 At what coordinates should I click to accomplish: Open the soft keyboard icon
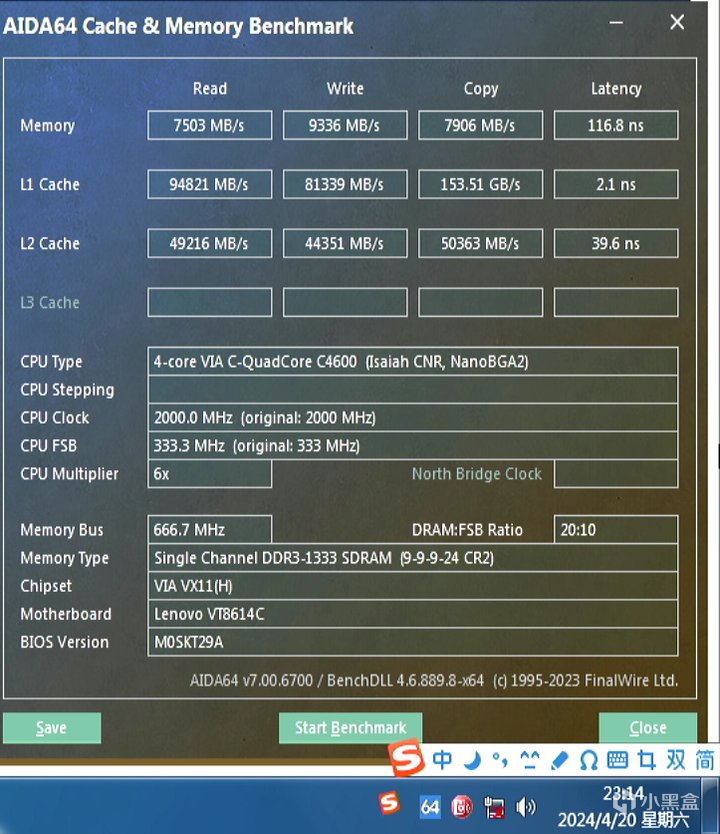(617, 760)
